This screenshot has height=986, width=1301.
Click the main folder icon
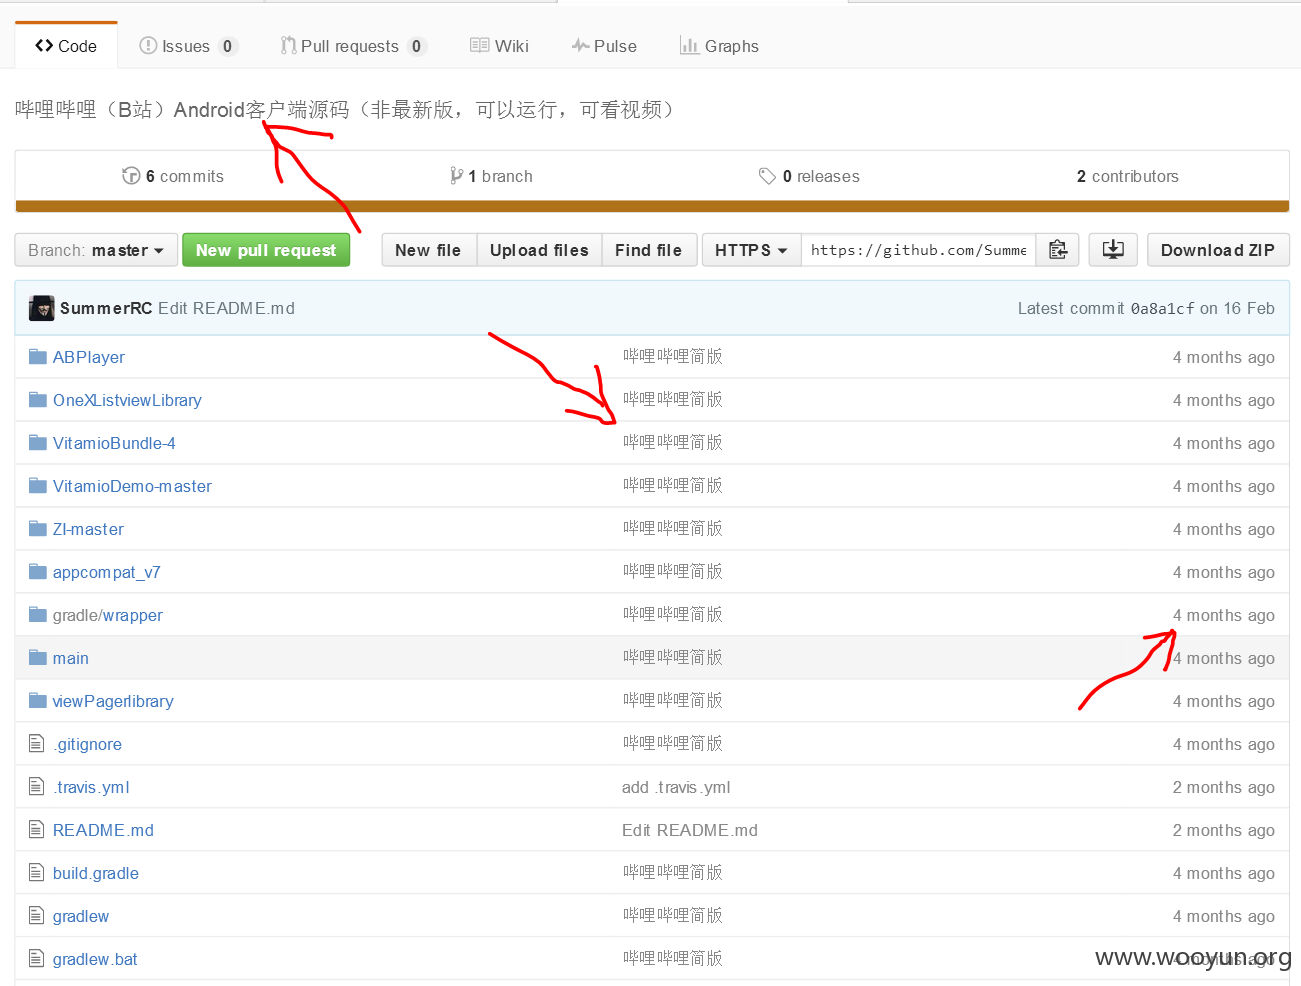tap(38, 658)
